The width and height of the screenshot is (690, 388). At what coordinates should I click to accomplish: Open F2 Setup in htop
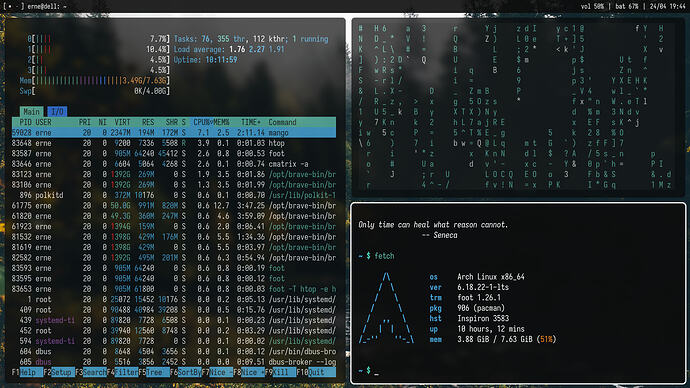tap(59, 372)
